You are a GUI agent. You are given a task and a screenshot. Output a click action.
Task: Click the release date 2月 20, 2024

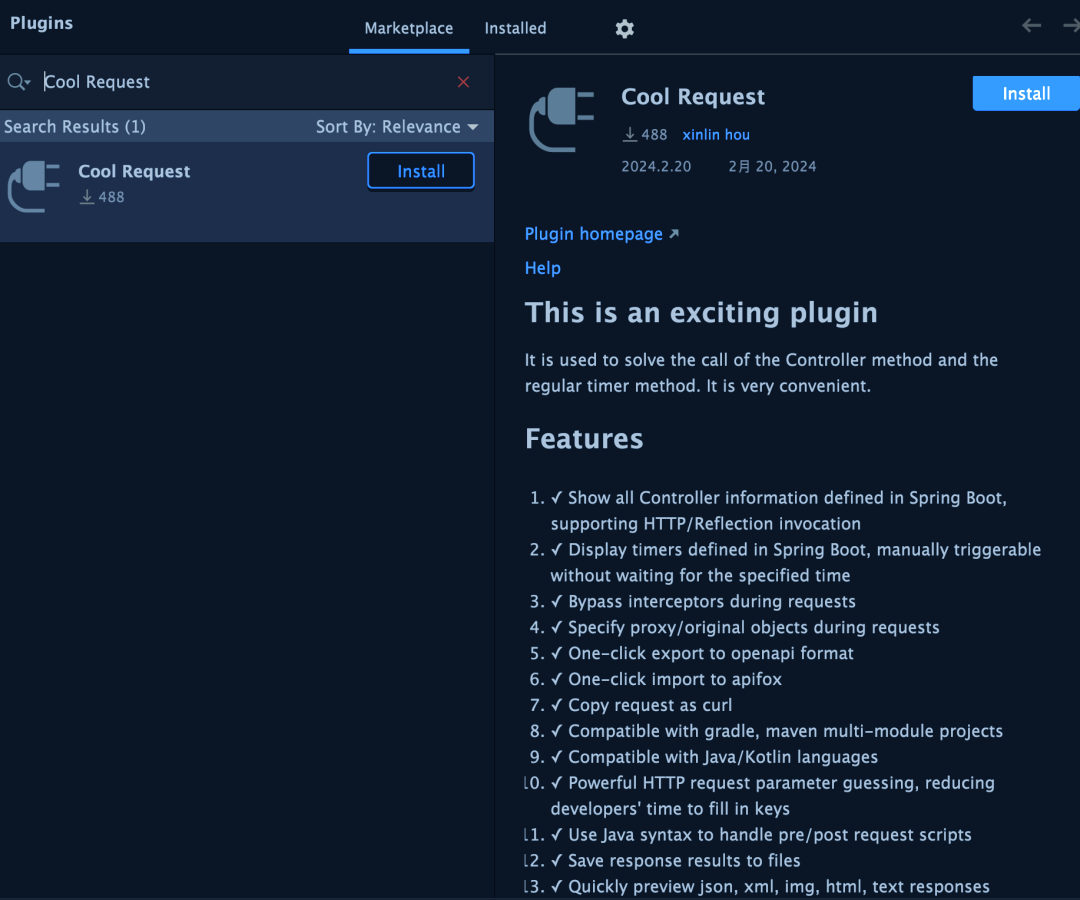coord(772,167)
